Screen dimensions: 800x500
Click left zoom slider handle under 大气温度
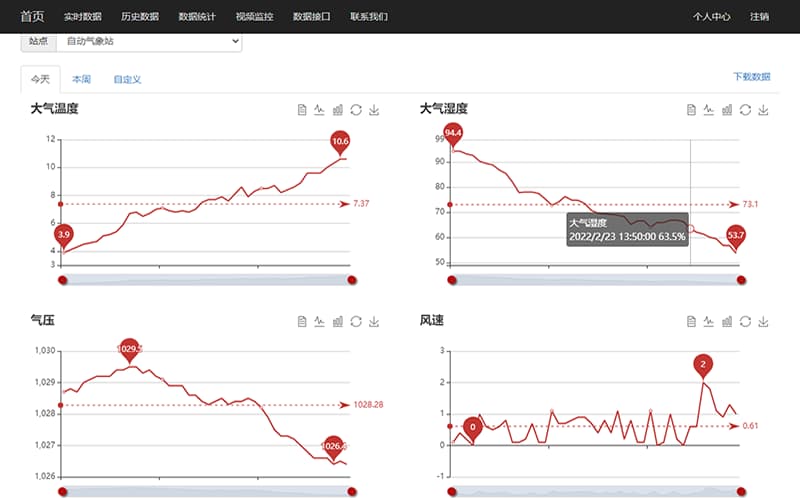pyautogui.click(x=62, y=280)
